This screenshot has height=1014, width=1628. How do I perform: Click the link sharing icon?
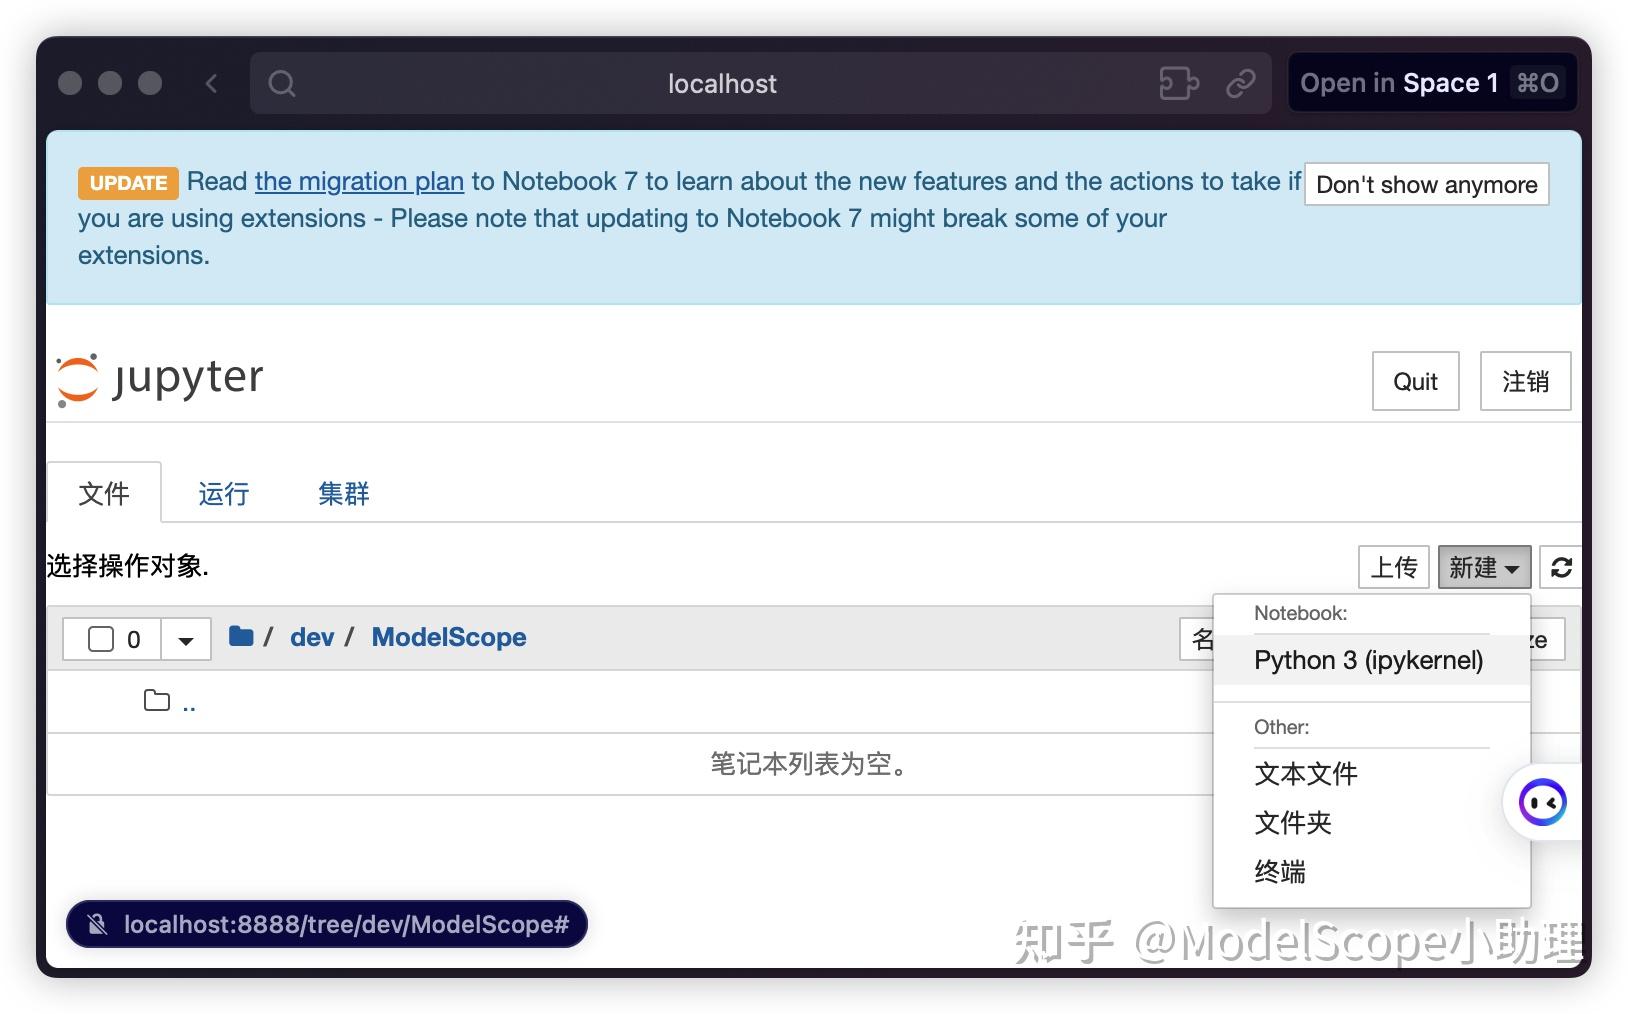tap(1241, 83)
